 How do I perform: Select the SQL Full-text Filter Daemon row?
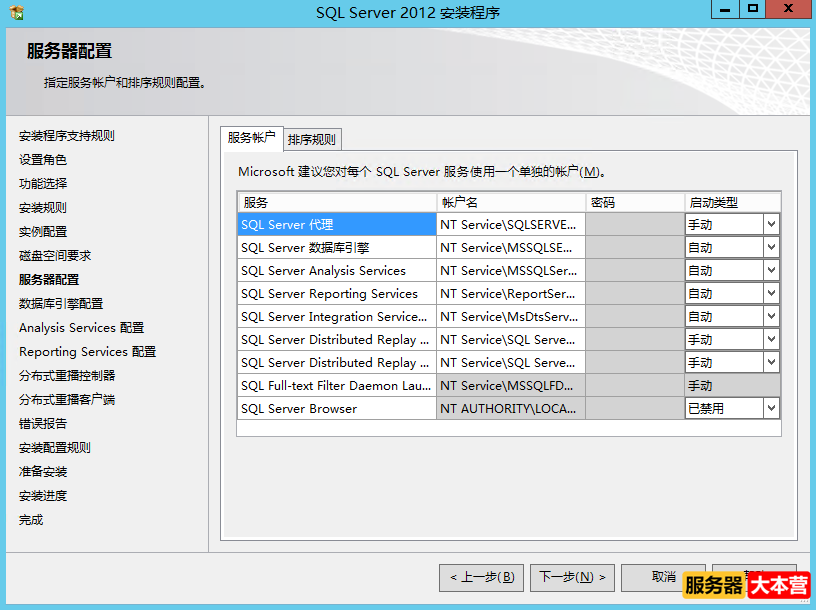[x=337, y=385]
